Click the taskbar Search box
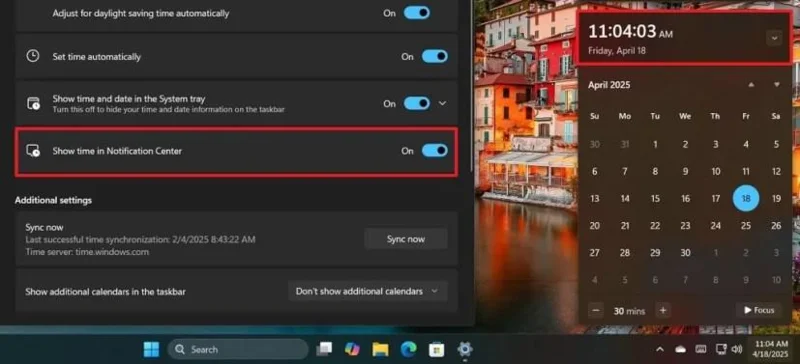The width and height of the screenshot is (800, 364). coord(238,349)
